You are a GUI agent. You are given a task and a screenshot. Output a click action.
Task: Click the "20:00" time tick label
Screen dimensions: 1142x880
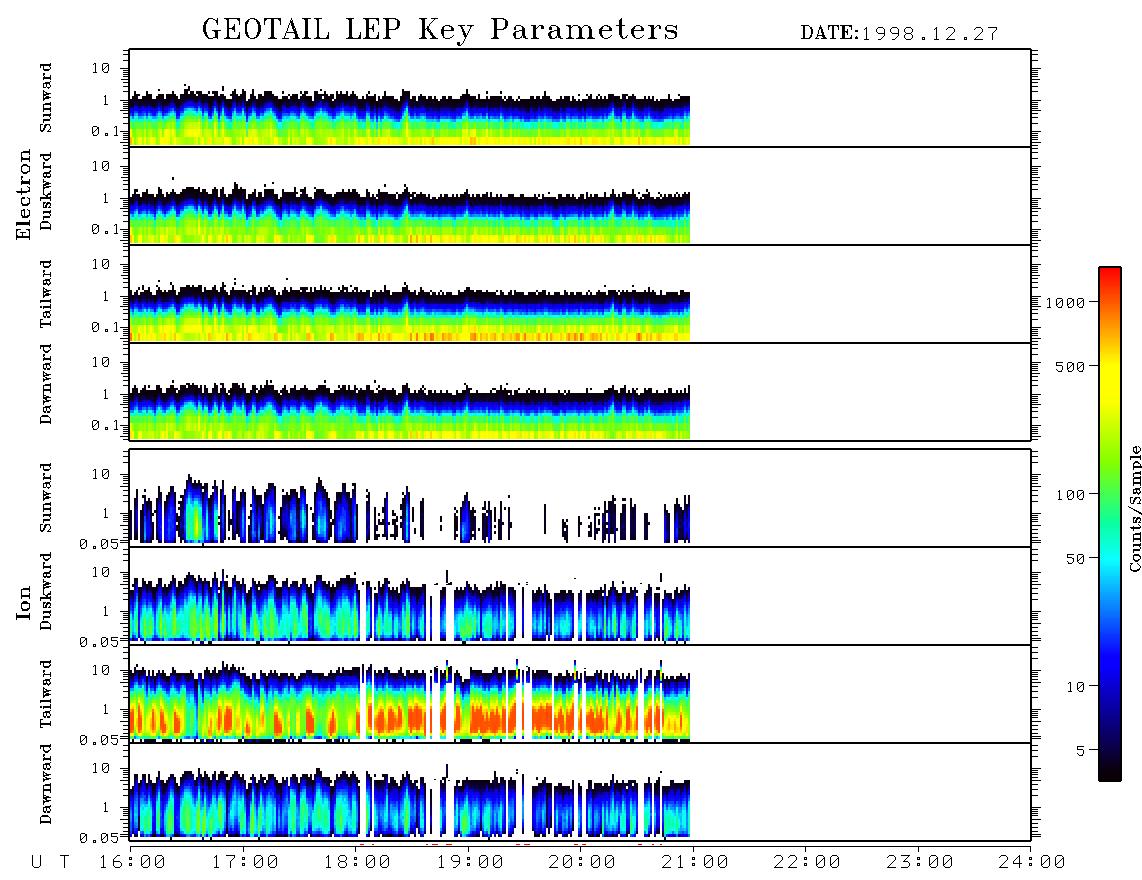[582, 862]
